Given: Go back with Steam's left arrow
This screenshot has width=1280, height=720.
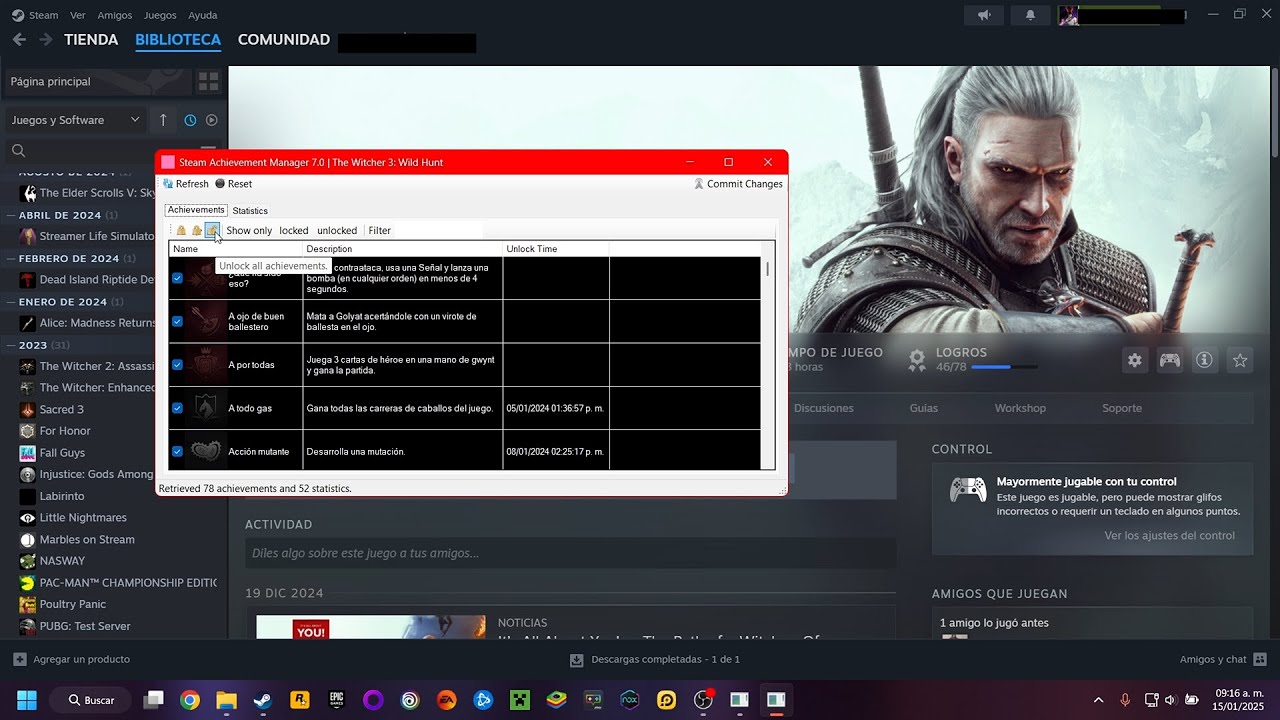Looking at the screenshot, I should pos(19,40).
